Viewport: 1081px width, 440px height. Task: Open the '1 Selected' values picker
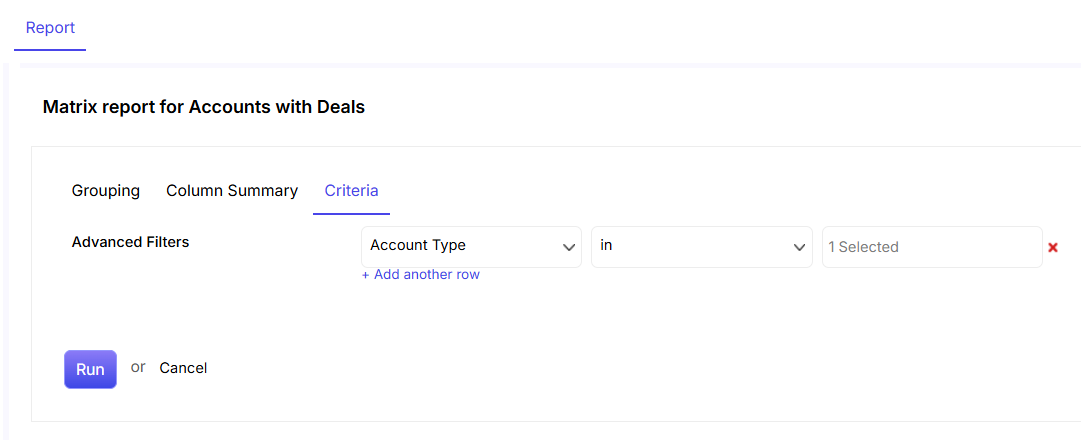[932, 247]
